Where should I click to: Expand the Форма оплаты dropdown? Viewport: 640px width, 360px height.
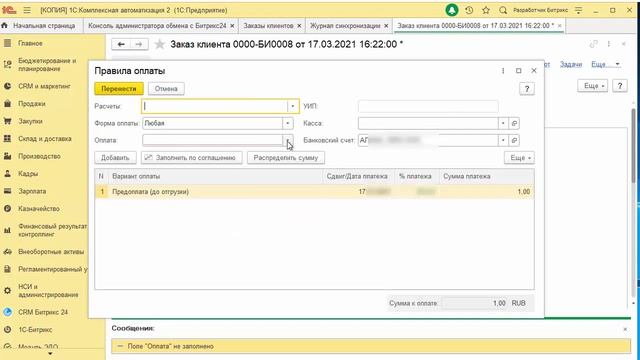click(287, 123)
